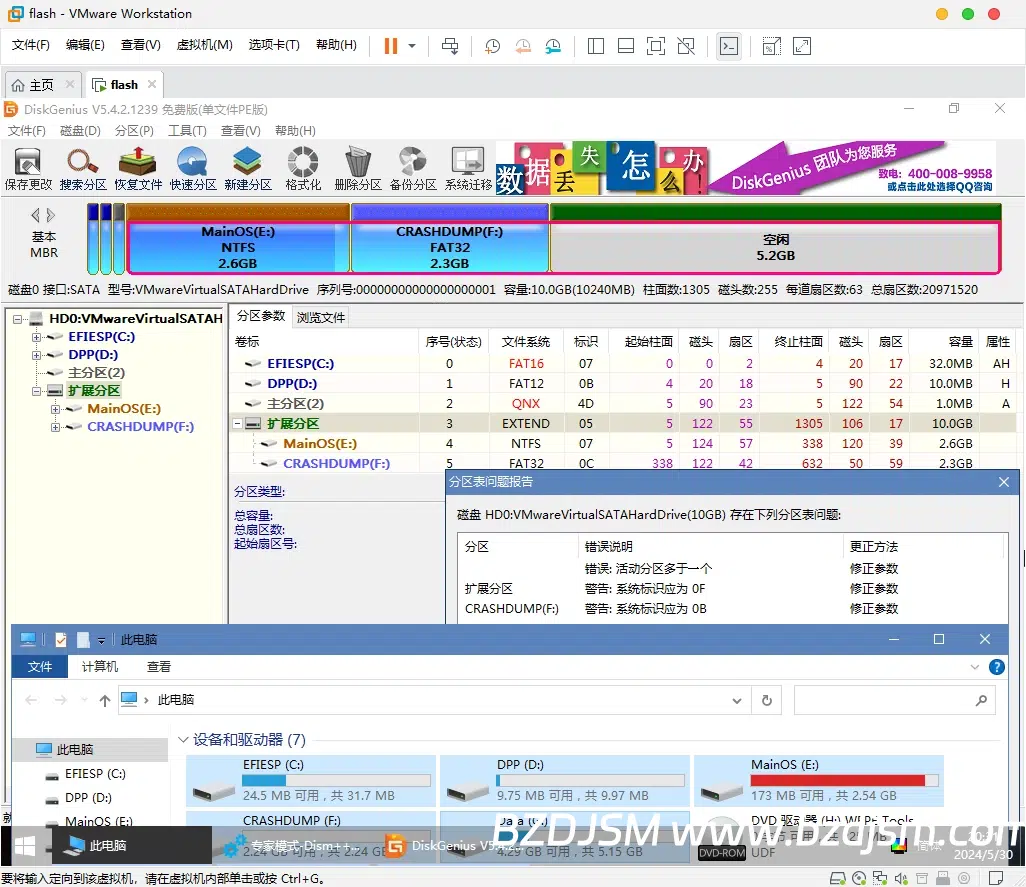The width and height of the screenshot is (1026, 887).
Task: Open MainOS (E:) drive tile in Explorer
Action: [819, 781]
